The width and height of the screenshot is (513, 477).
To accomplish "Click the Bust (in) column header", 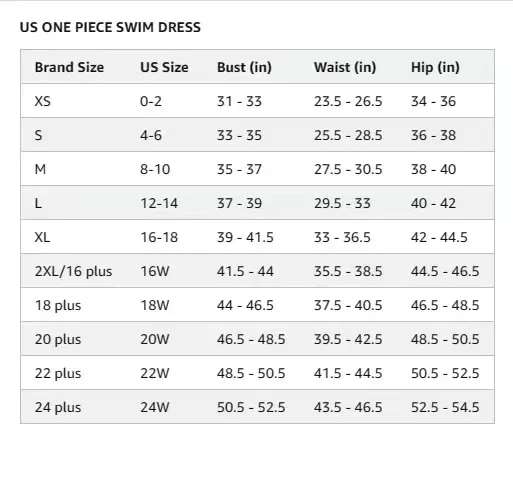I will click(x=244, y=67).
